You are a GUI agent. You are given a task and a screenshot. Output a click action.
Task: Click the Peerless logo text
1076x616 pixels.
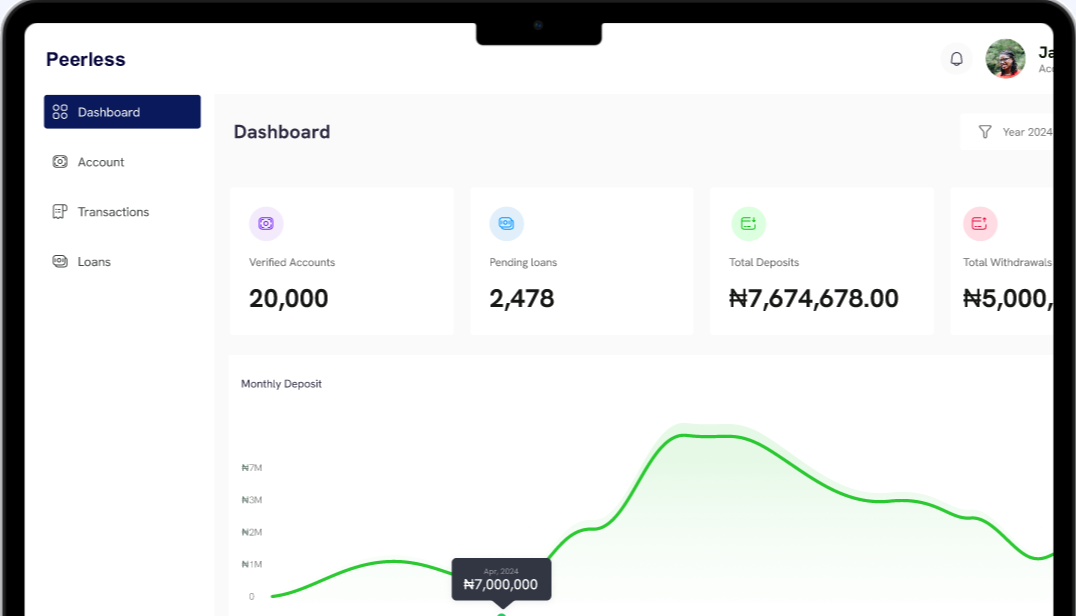coord(86,60)
